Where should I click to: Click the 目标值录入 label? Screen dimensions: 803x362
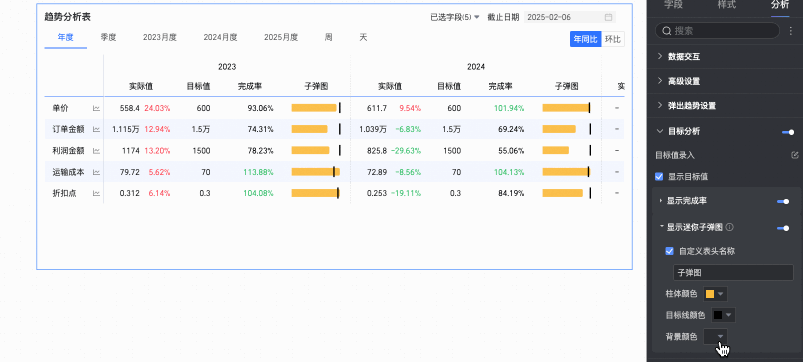click(x=676, y=155)
